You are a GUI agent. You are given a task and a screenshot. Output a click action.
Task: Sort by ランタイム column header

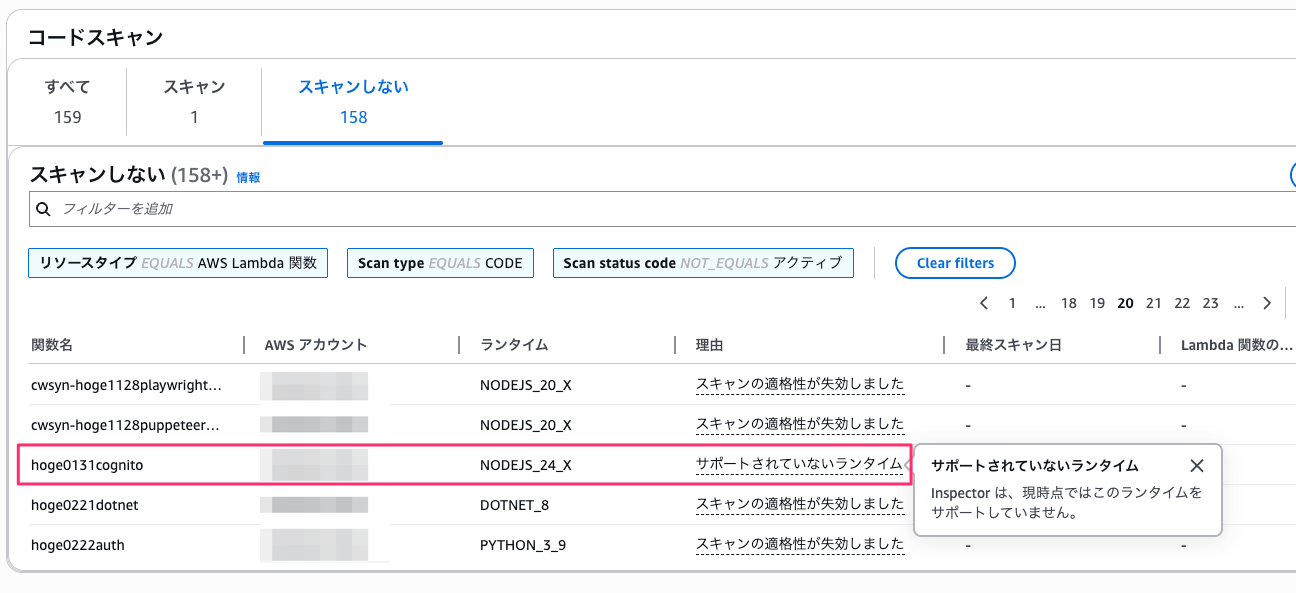514,345
